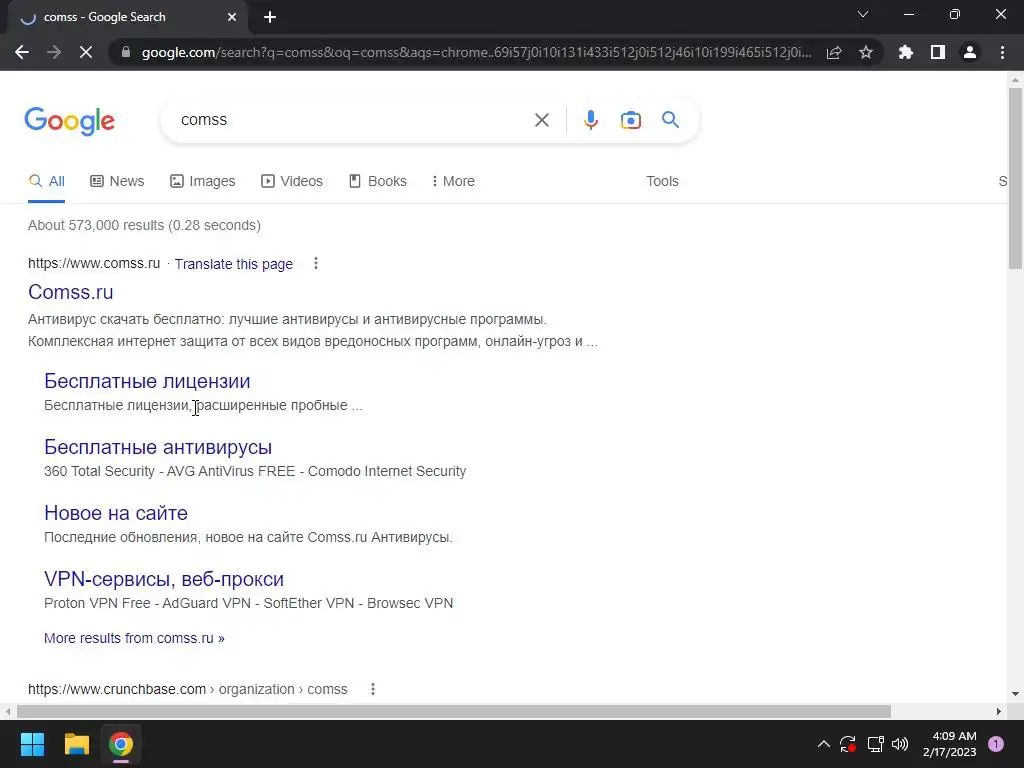Click the scroll left arrow
The height and width of the screenshot is (768, 1024).
click(7, 711)
